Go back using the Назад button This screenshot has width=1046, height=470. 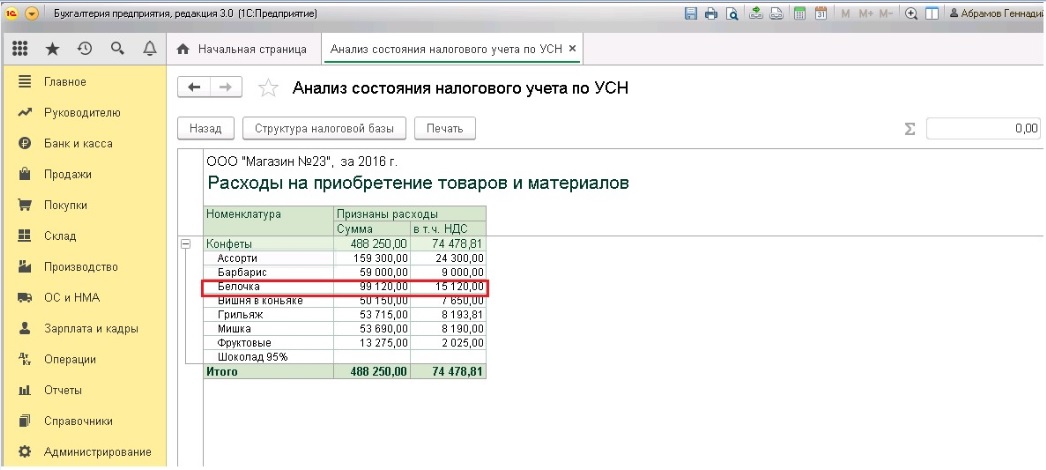point(205,128)
